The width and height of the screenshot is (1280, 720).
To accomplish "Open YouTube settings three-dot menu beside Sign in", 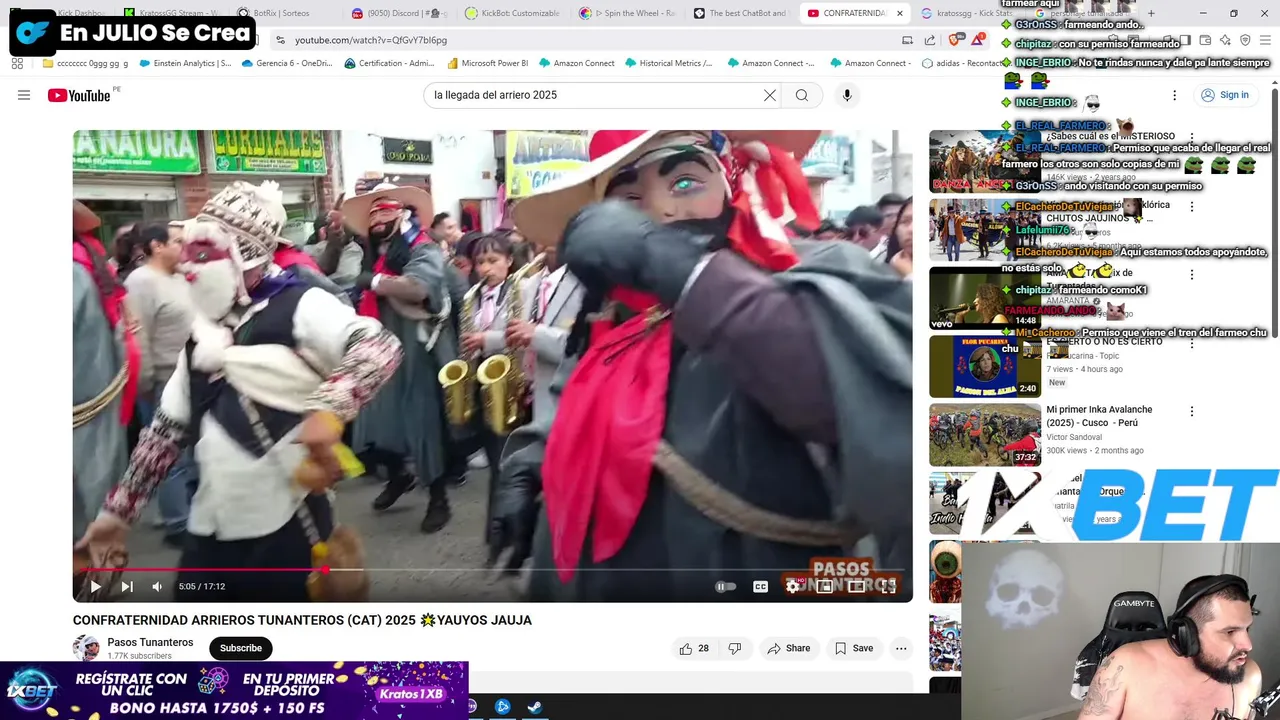I will 1175,95.
